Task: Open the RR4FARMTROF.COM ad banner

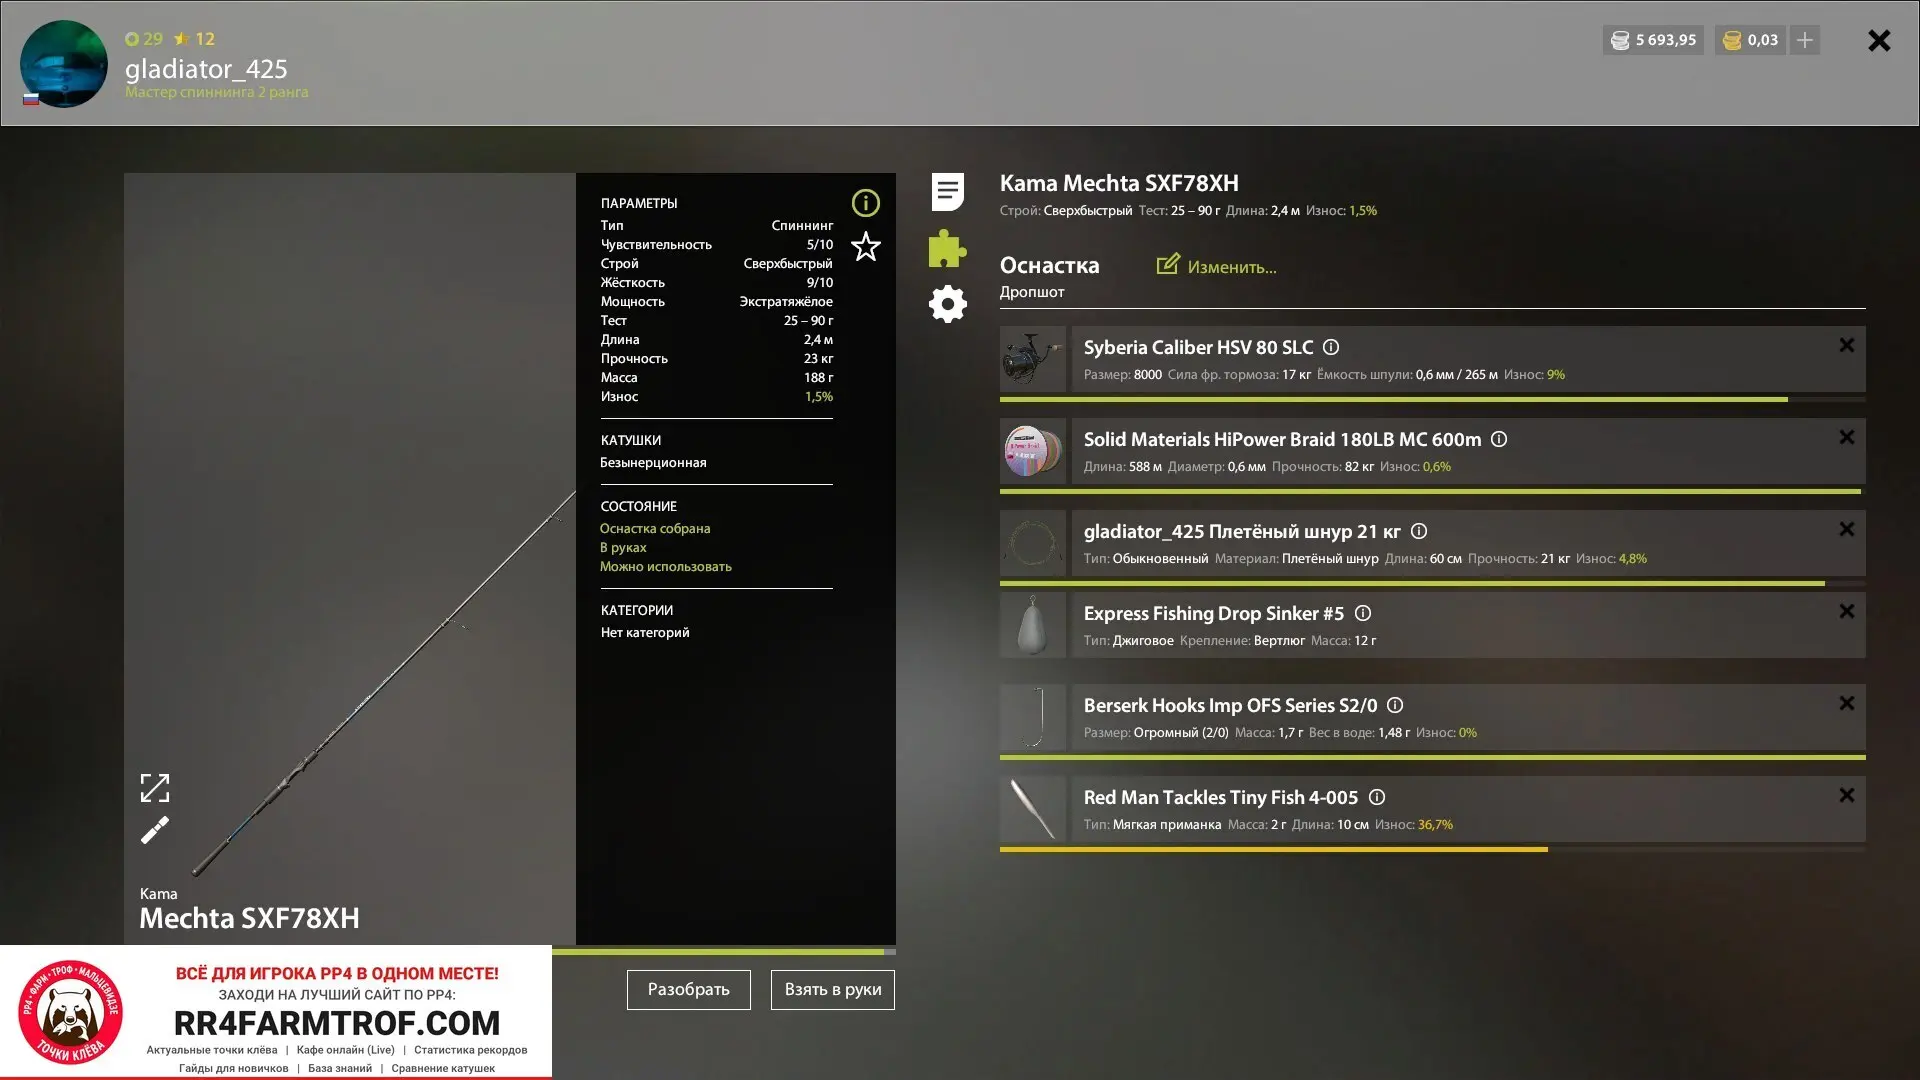Action: tap(276, 1011)
